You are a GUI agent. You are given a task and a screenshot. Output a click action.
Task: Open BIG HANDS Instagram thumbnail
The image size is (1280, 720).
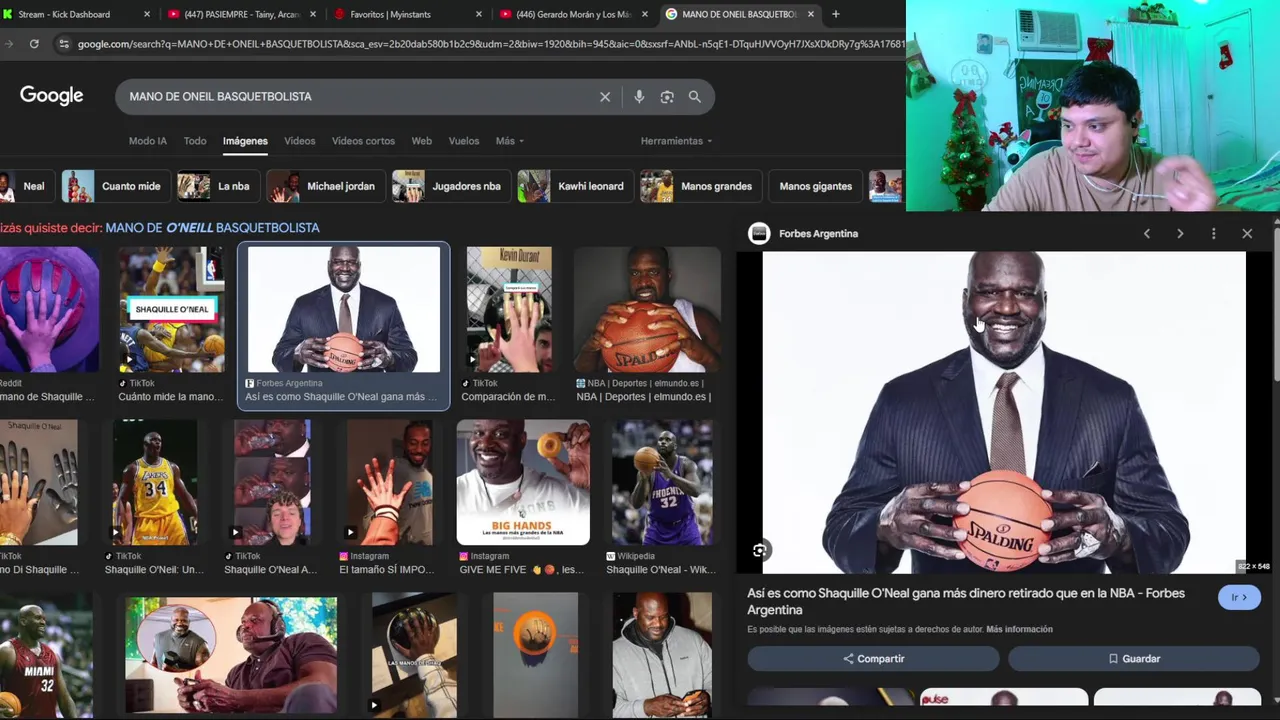point(523,482)
